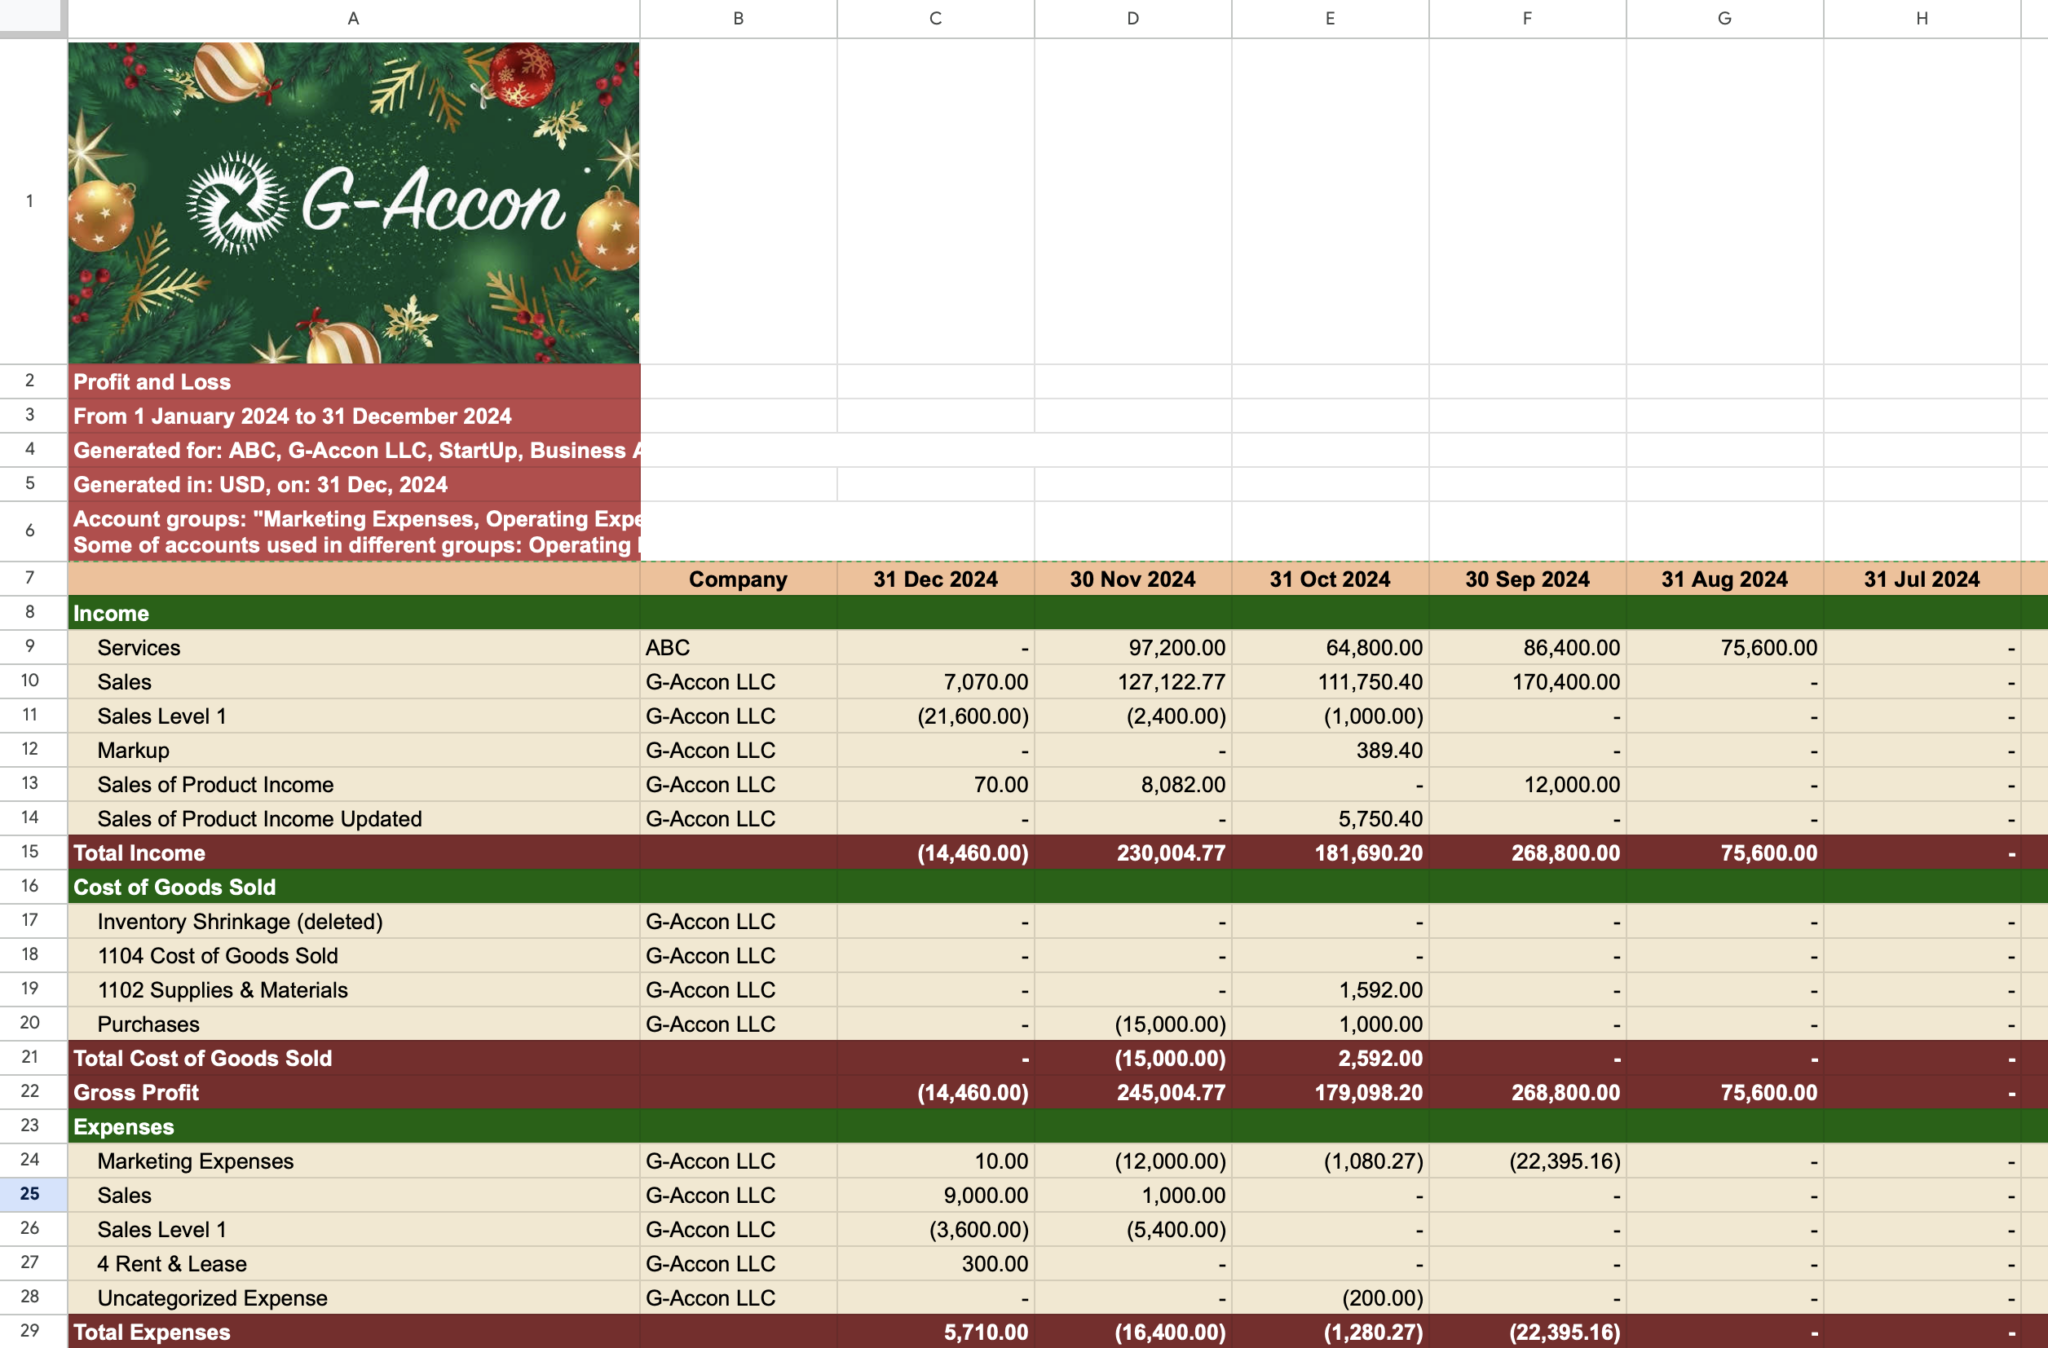Select column D header
Screen dimensions: 2048x1348
click(1133, 18)
